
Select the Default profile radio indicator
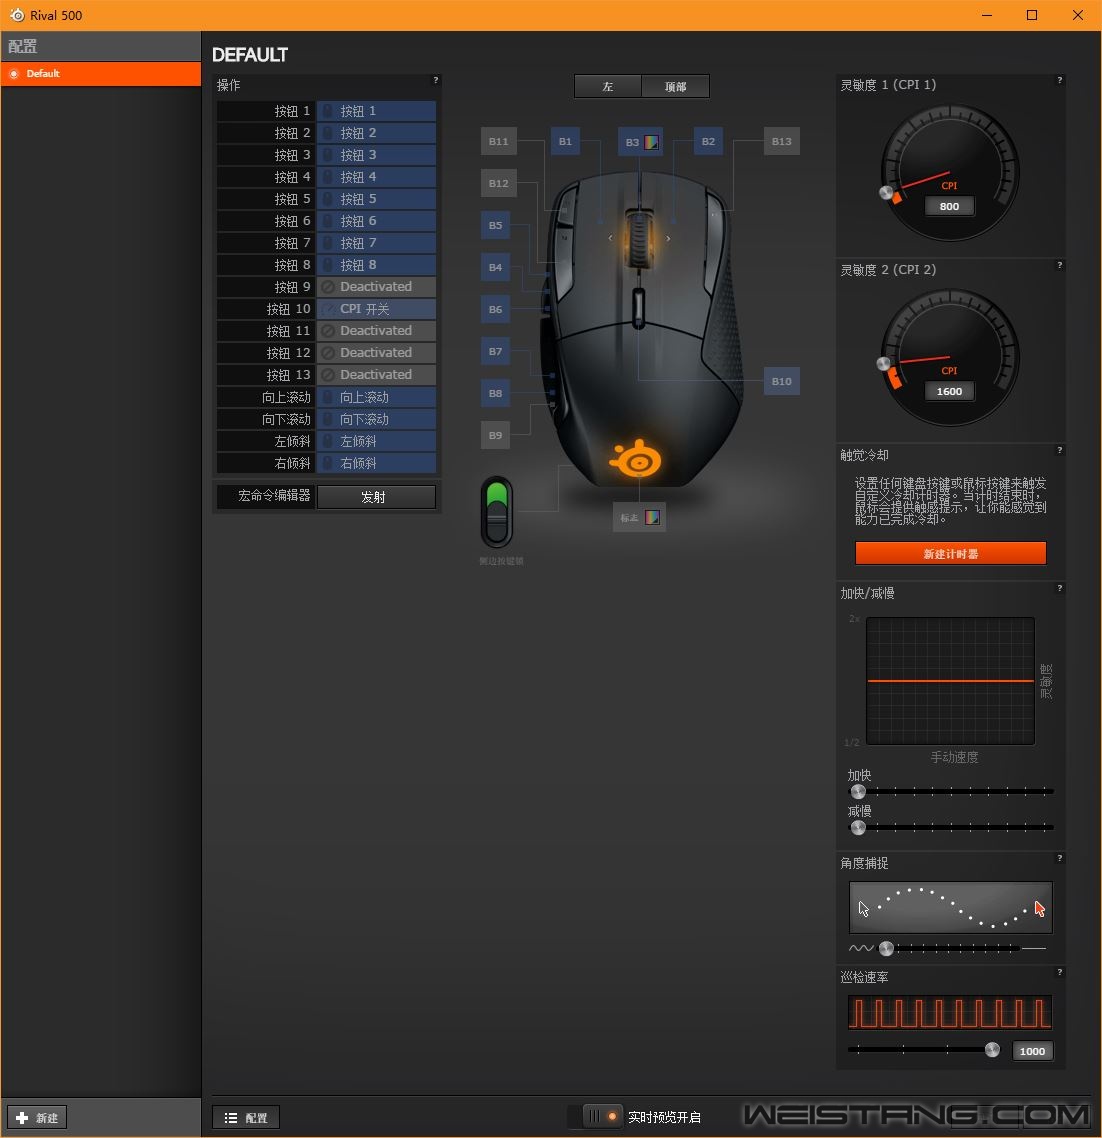[x=14, y=74]
